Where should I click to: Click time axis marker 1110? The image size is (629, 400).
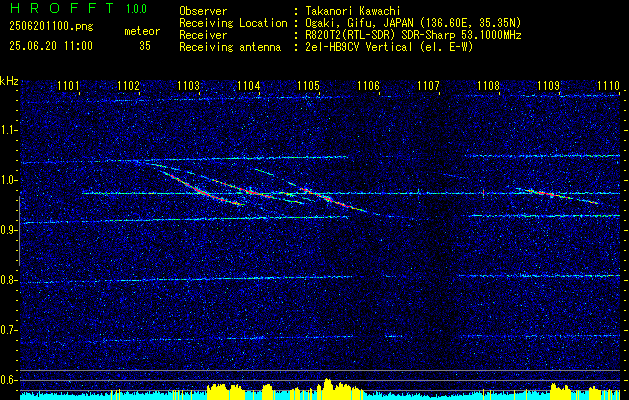coord(609,85)
